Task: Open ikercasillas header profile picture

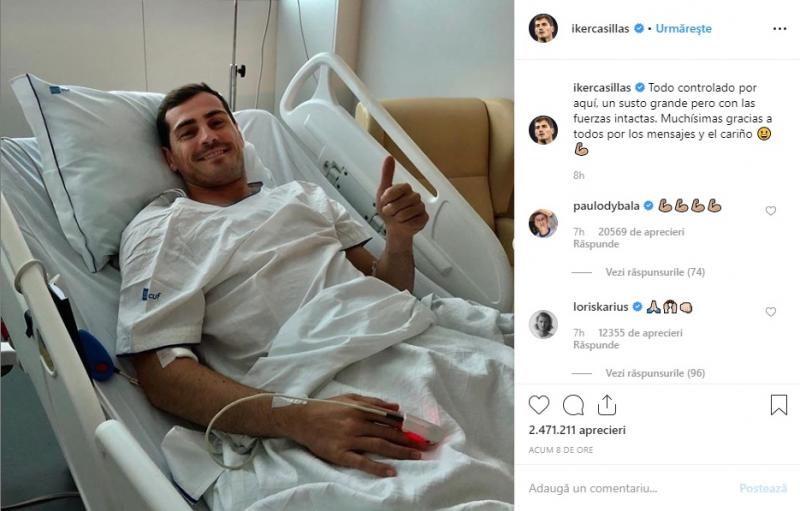Action: coord(543,29)
